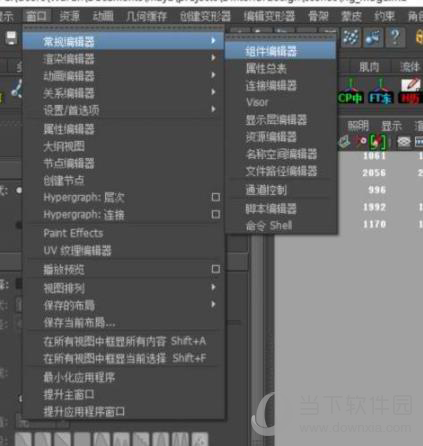The width and height of the screenshot is (423, 446).
Task: Open the 资源 menu in menu bar
Action: [x=69, y=16]
